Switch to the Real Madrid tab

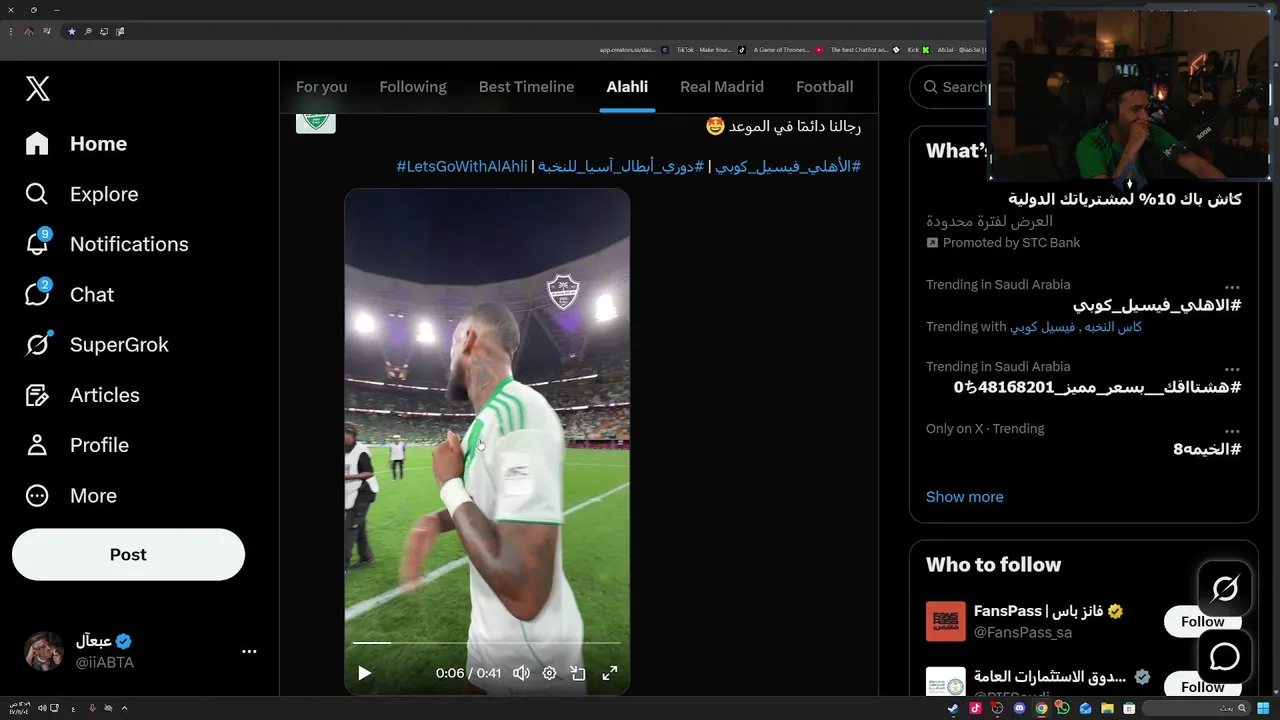coord(722,87)
